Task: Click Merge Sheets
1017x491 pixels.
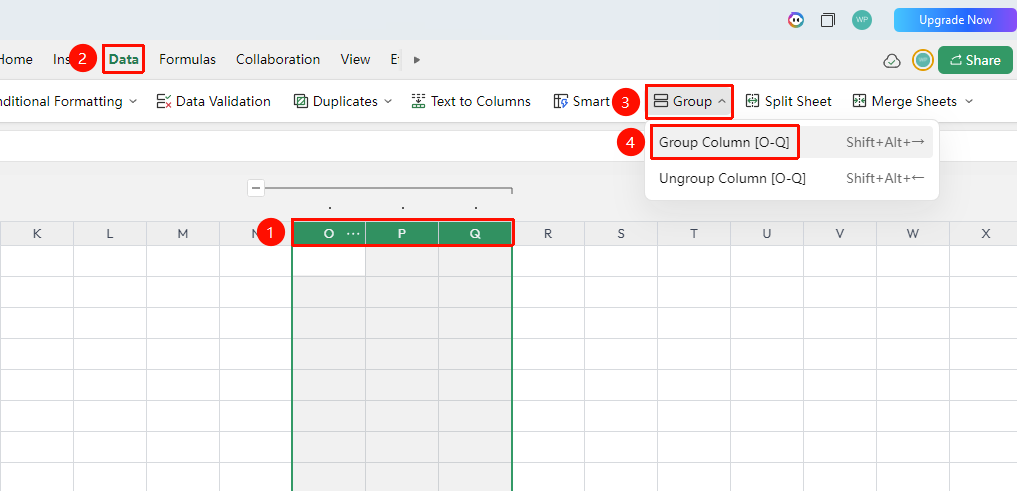Action: click(x=905, y=101)
